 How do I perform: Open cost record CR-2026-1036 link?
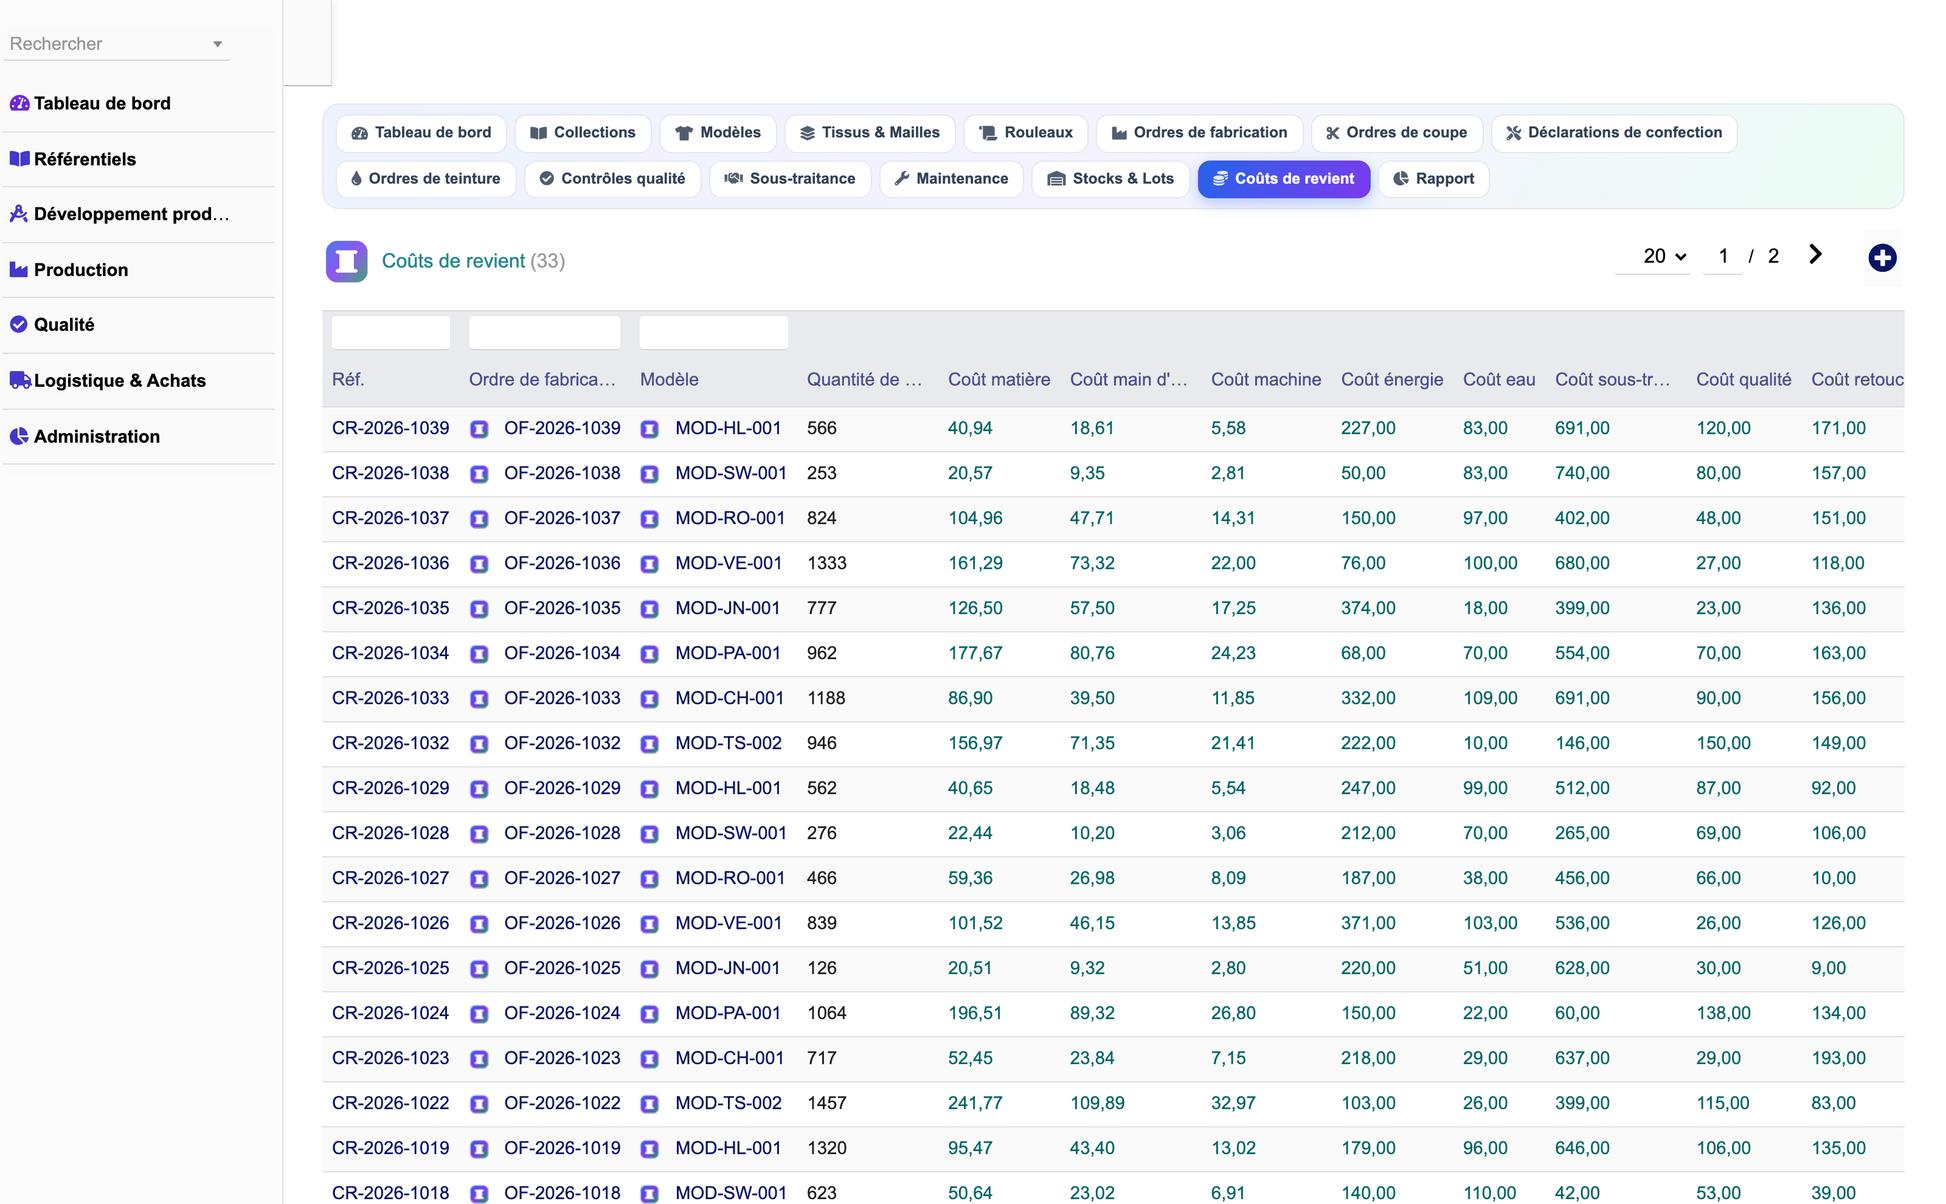[390, 563]
